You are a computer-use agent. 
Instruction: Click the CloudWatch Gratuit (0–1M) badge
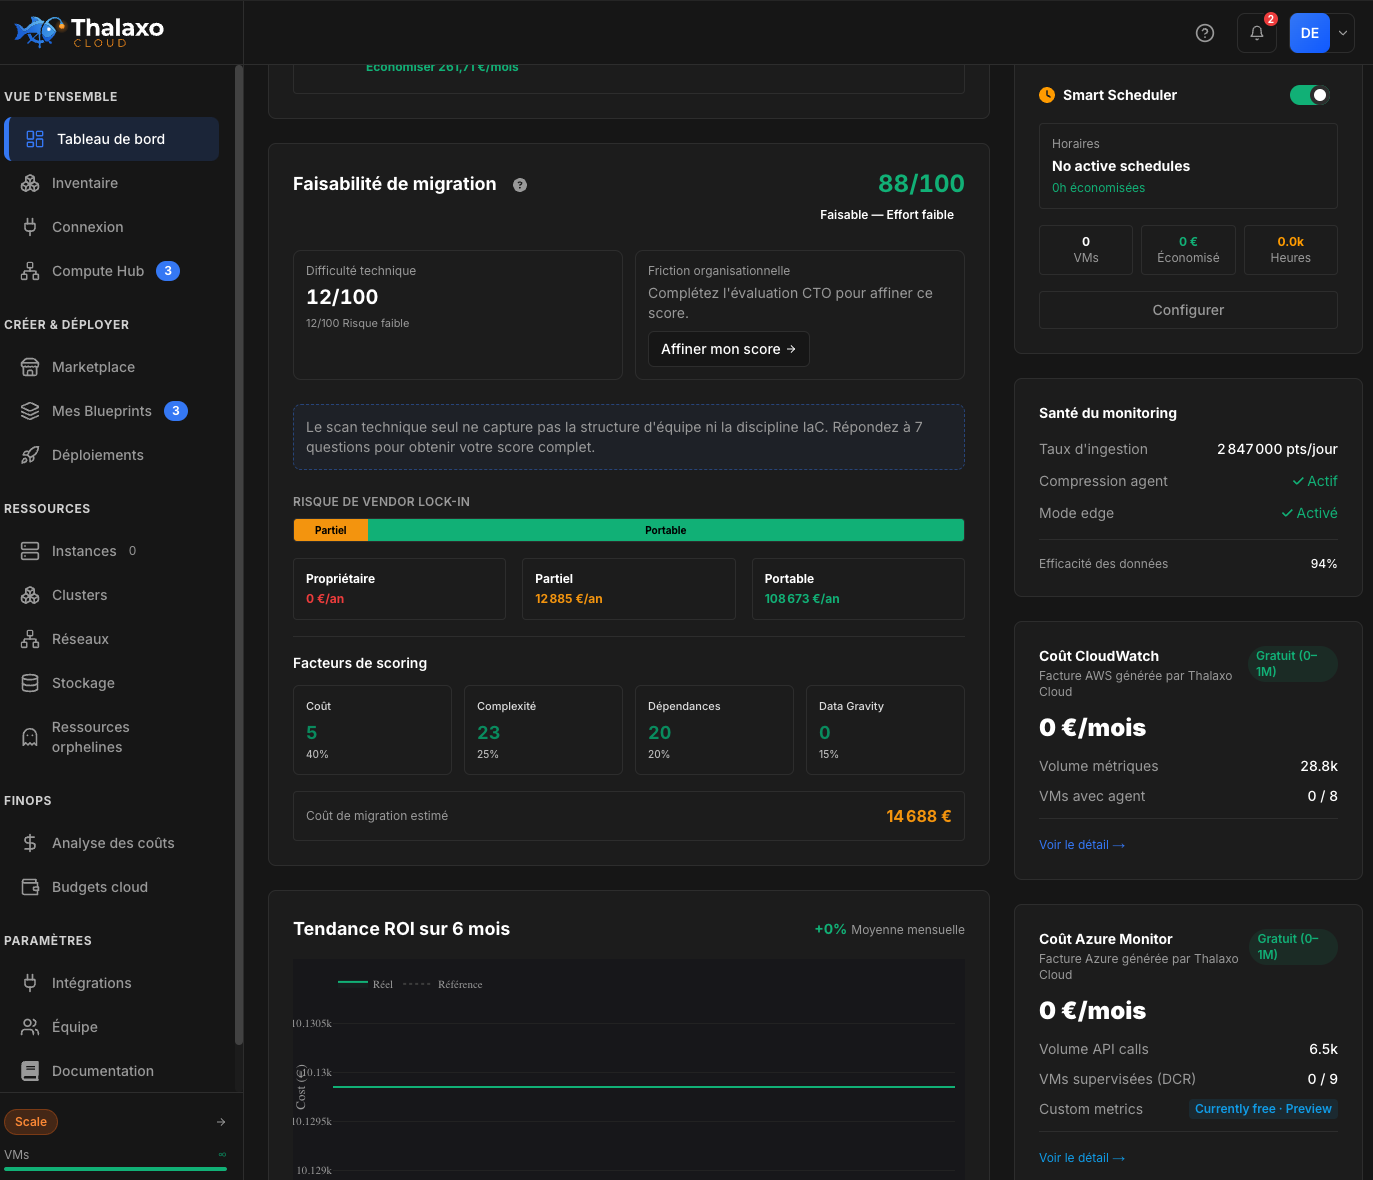[x=1293, y=664]
